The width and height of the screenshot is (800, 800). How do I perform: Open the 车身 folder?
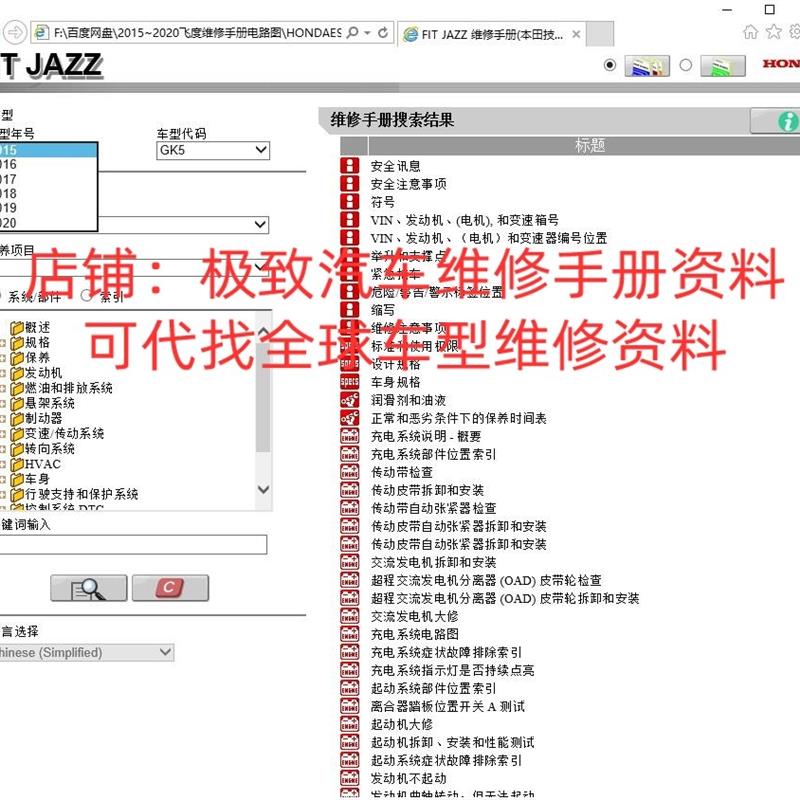tap(30, 479)
